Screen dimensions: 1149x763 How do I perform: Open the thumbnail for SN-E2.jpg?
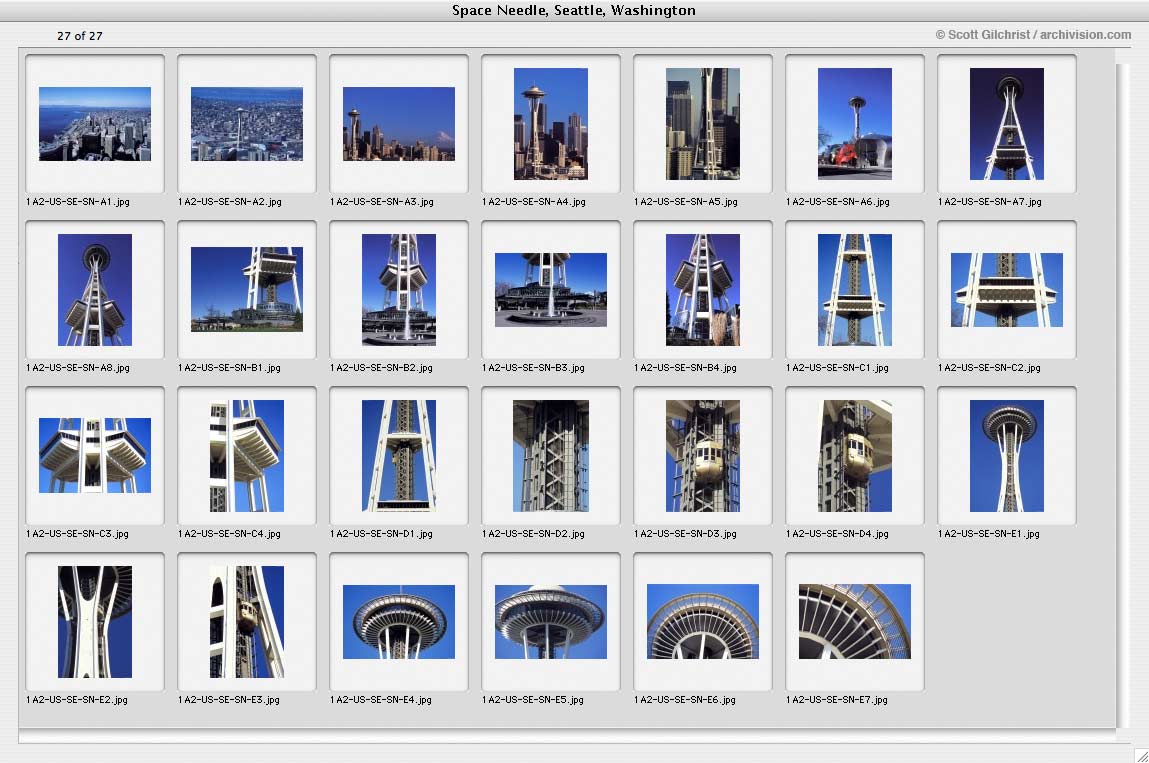coord(95,622)
